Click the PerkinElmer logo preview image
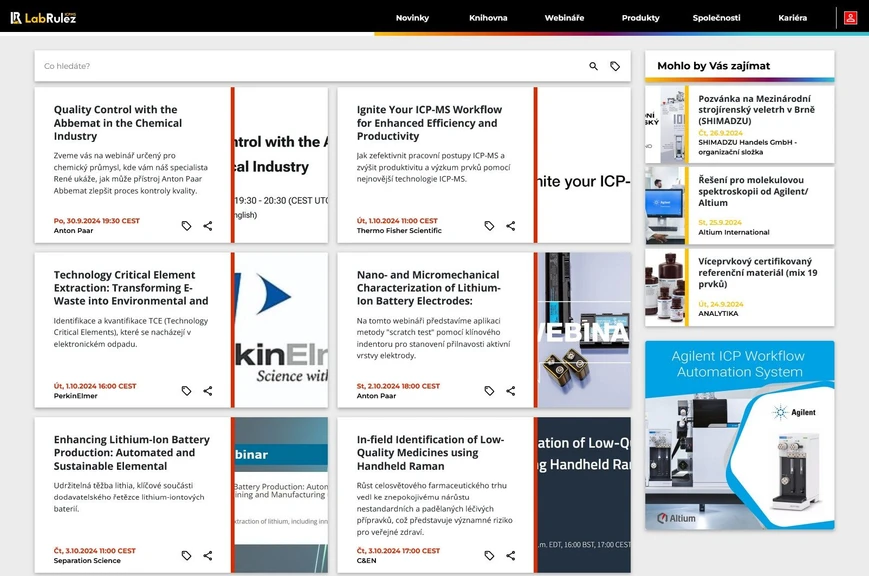 click(281, 330)
